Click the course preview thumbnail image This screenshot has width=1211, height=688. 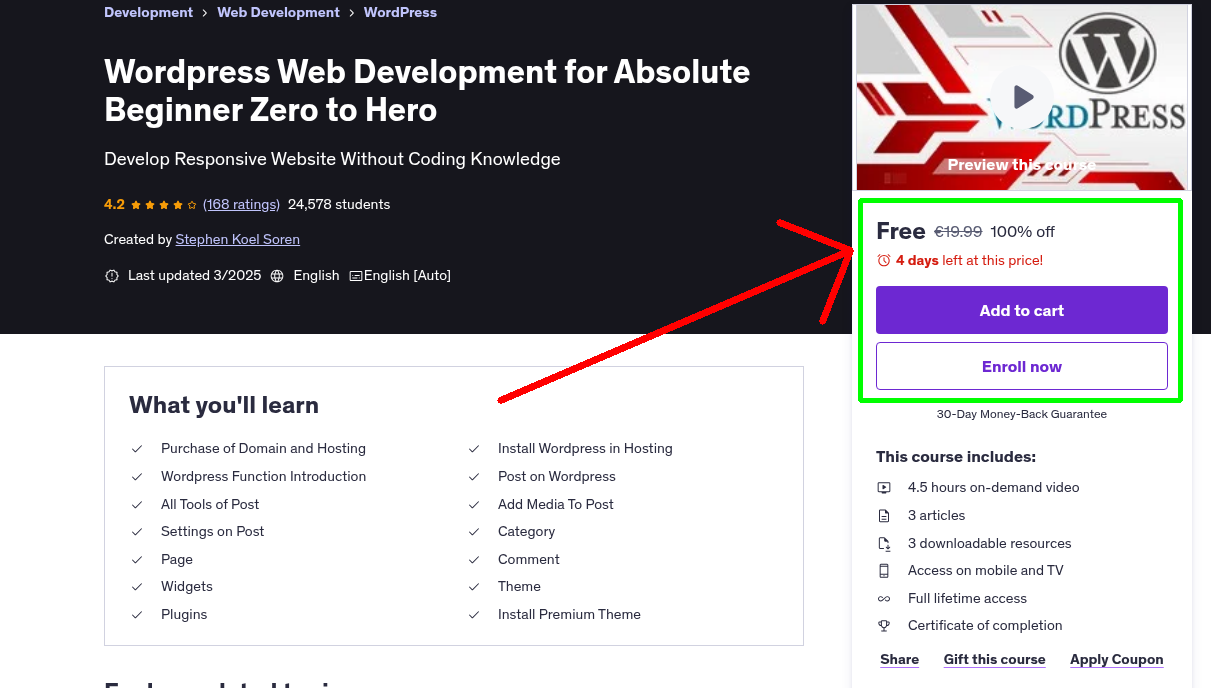coord(1022,97)
